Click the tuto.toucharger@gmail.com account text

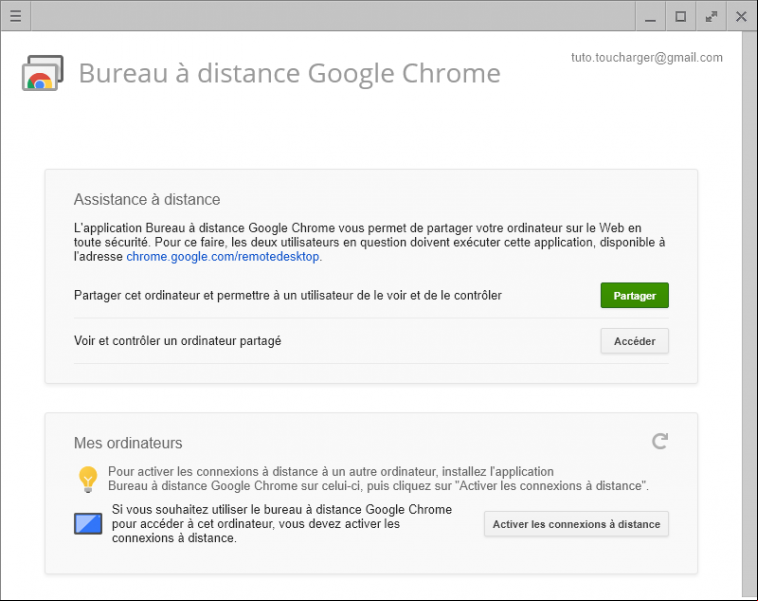(647, 58)
